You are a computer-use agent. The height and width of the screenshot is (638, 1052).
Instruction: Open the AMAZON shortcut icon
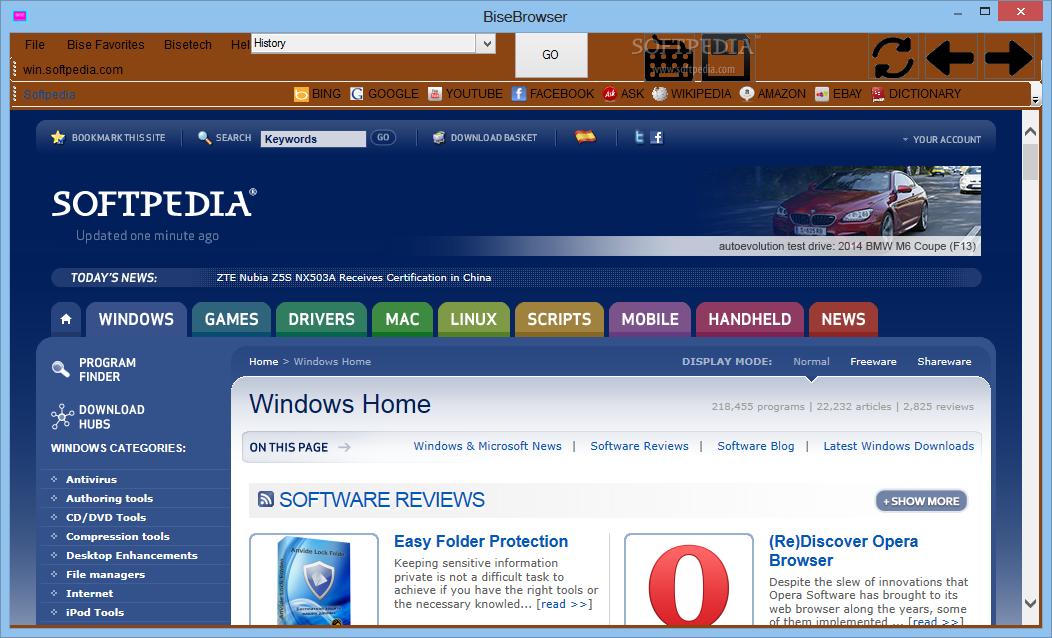(747, 94)
